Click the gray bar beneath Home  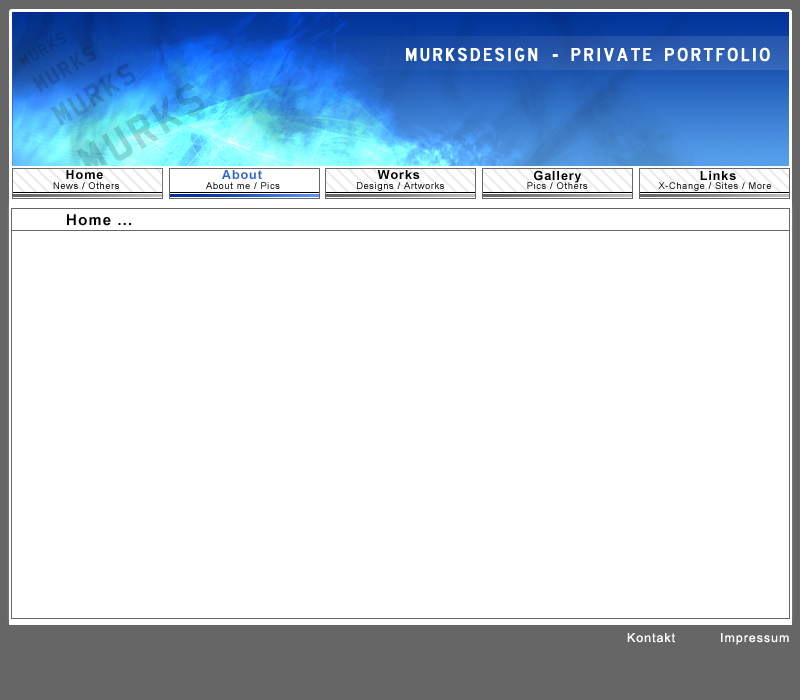(x=87, y=196)
